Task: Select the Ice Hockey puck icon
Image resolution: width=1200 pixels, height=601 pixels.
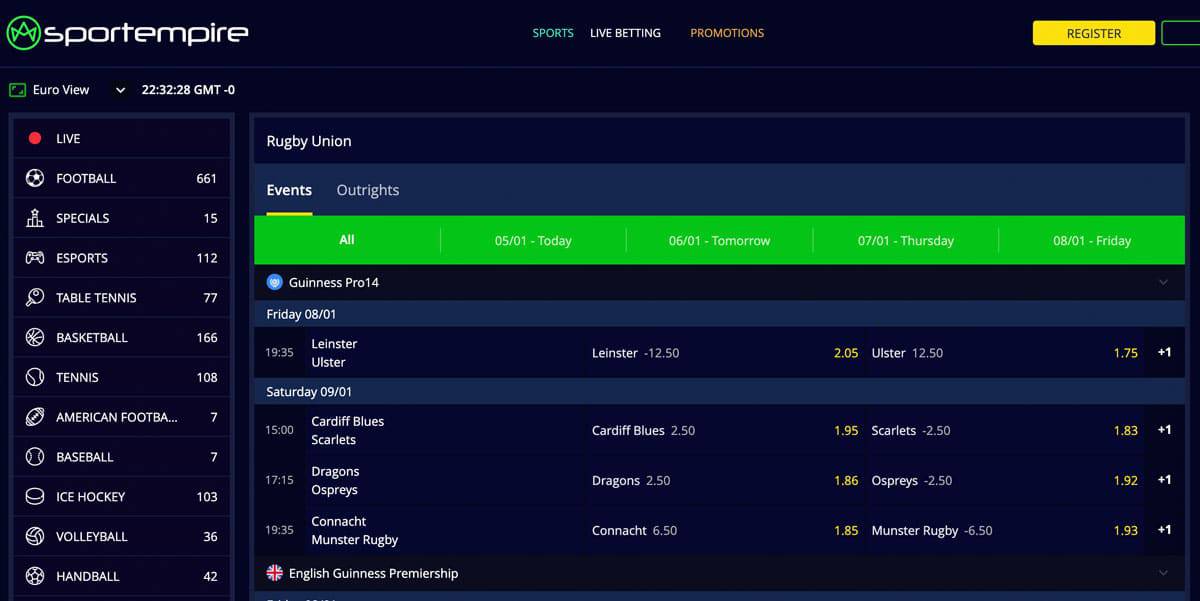Action: 35,496
